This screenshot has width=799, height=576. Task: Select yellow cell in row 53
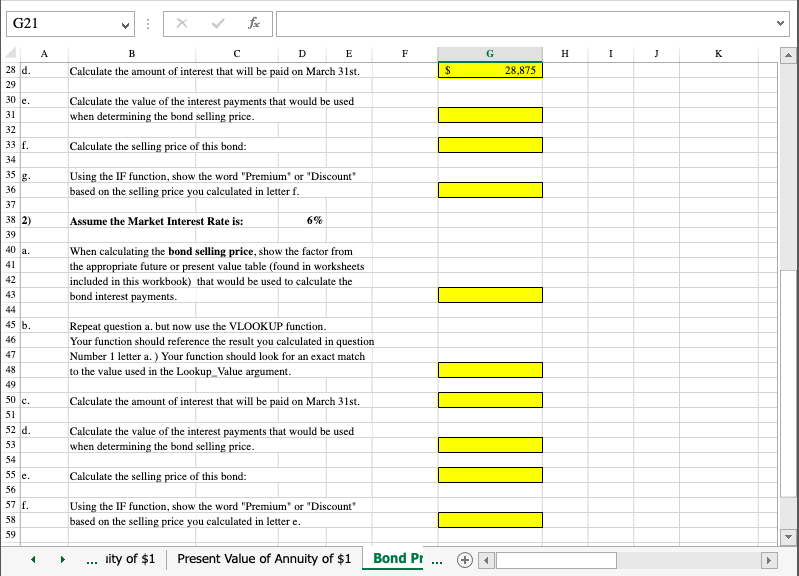(490, 445)
